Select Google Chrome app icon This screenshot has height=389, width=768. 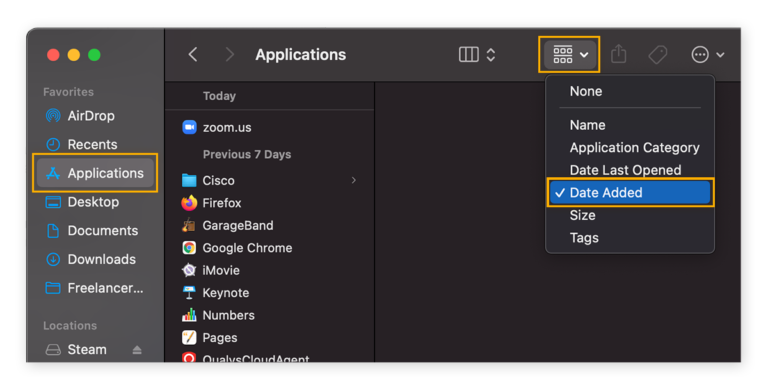[189, 248]
